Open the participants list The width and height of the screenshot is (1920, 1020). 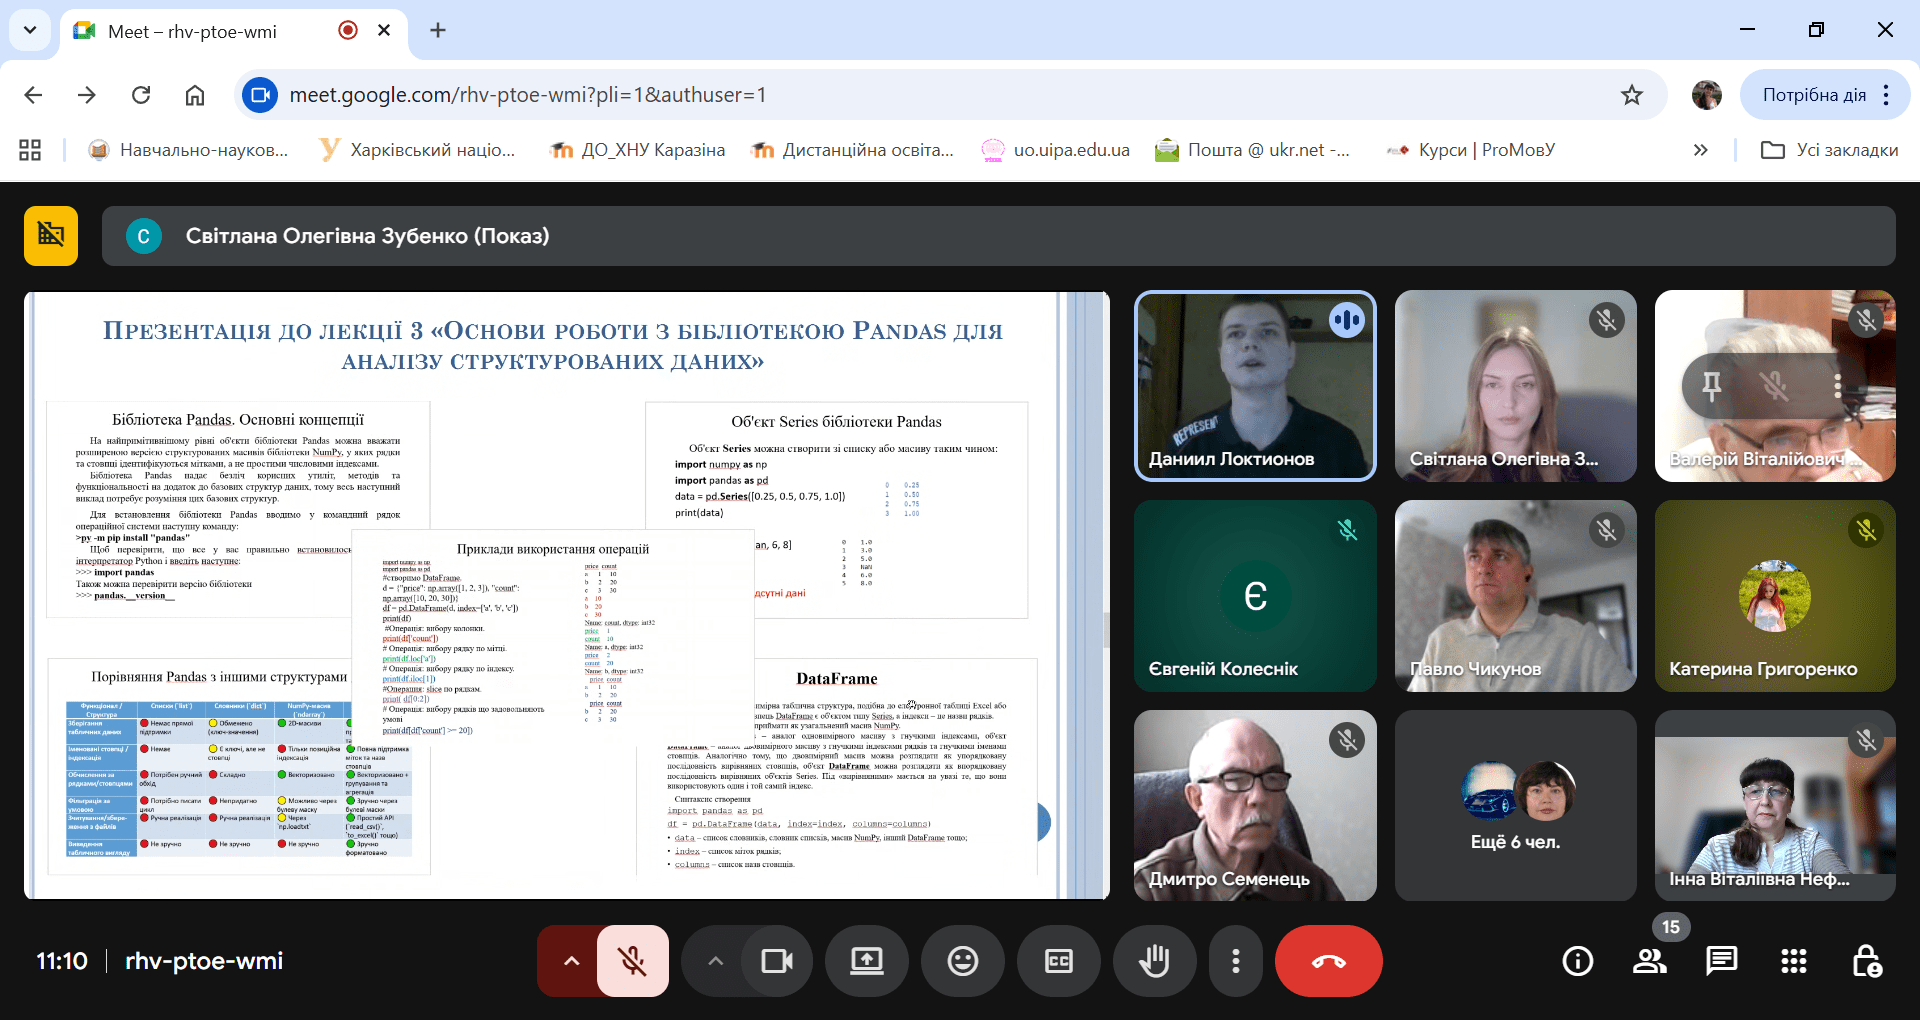tap(1649, 961)
